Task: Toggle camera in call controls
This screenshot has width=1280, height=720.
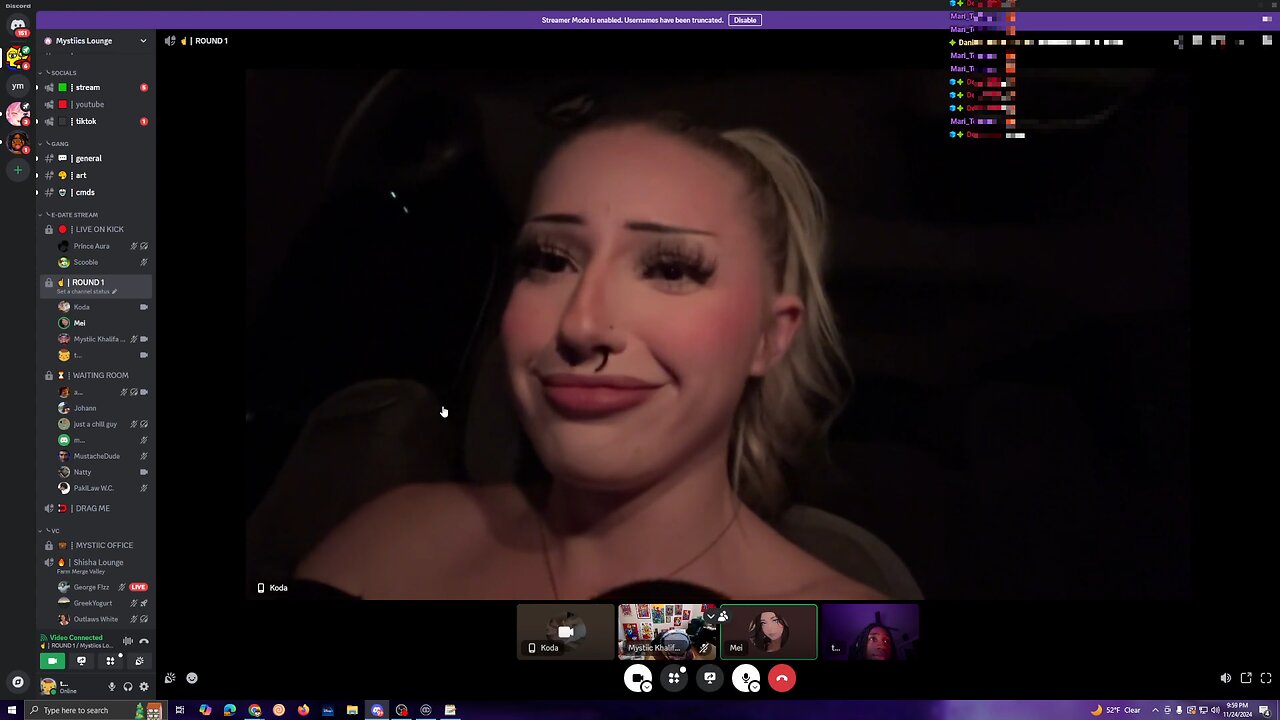Action: tap(636, 678)
